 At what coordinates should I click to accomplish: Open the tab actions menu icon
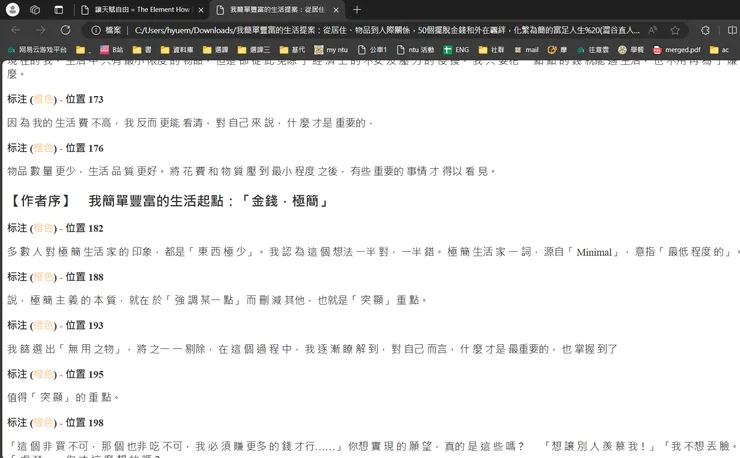(59, 9)
